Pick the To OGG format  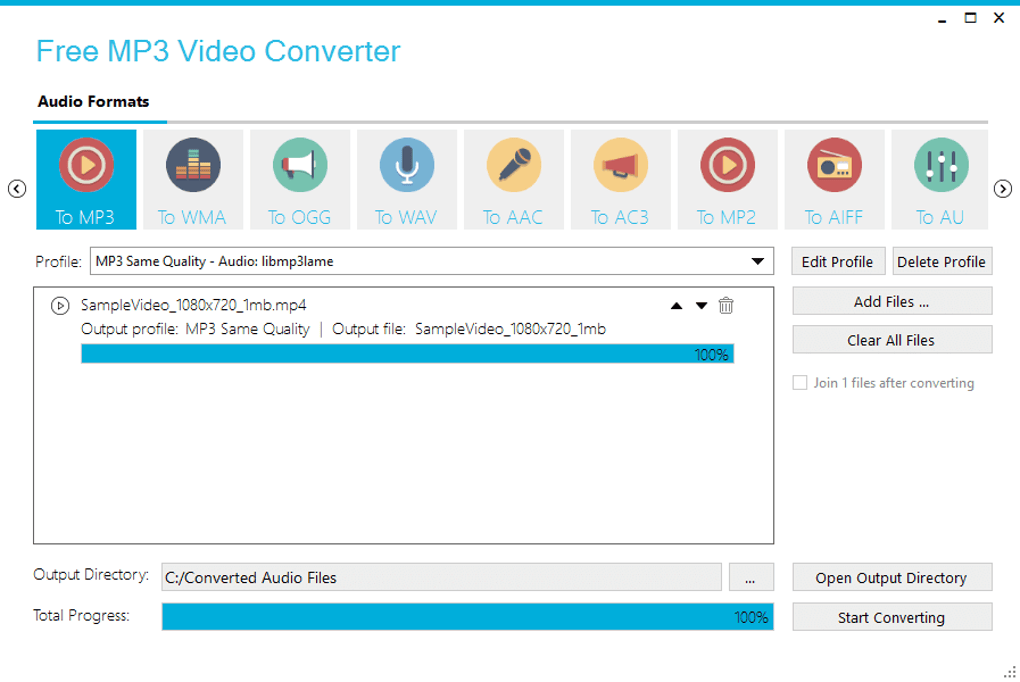[x=300, y=179]
